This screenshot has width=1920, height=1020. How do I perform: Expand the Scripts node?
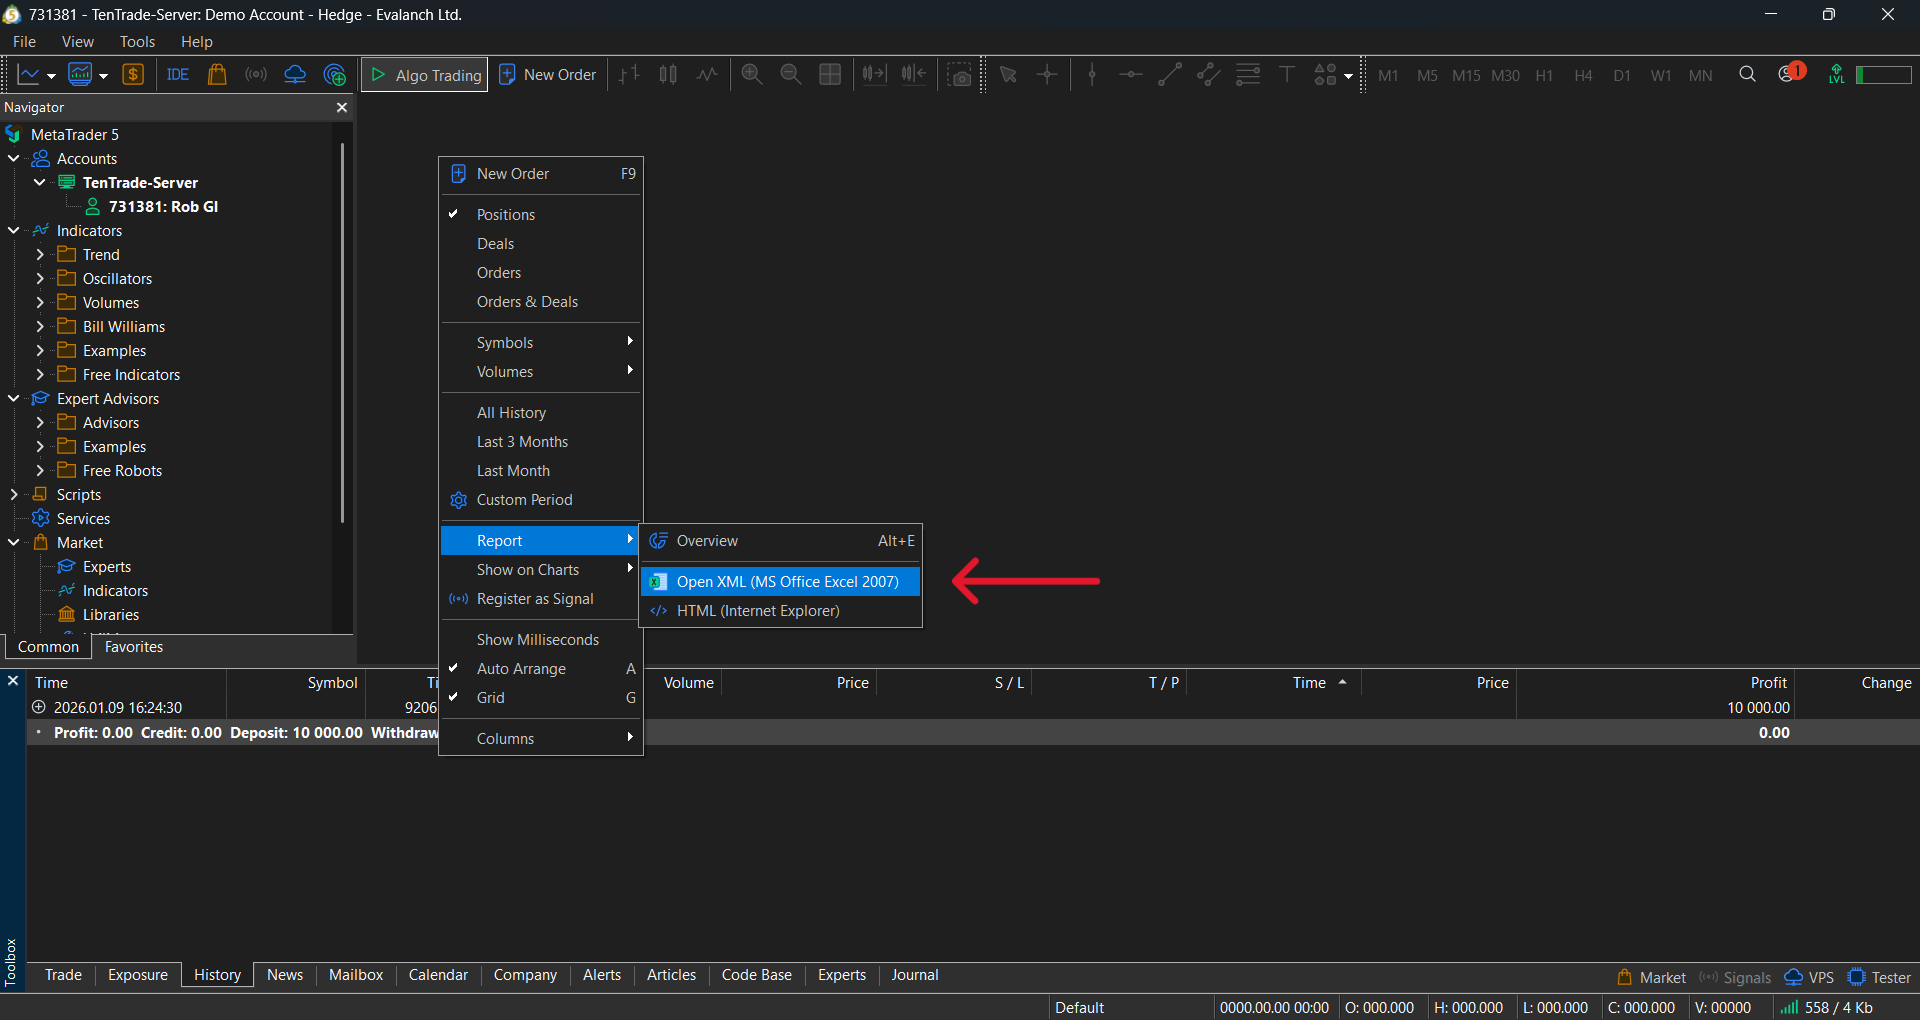pyautogui.click(x=14, y=495)
